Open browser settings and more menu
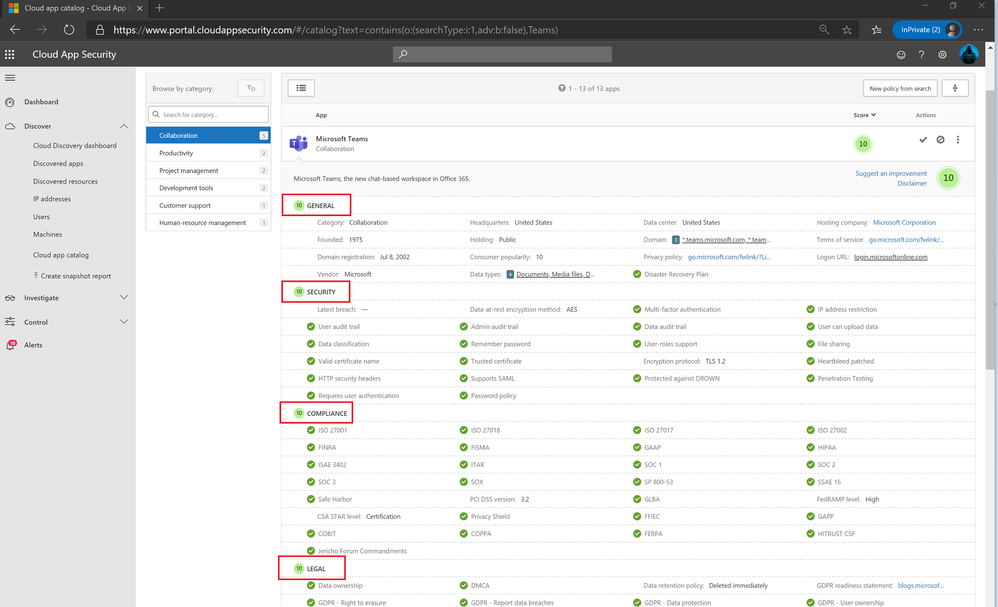The height and width of the screenshot is (607, 998). (x=978, y=30)
